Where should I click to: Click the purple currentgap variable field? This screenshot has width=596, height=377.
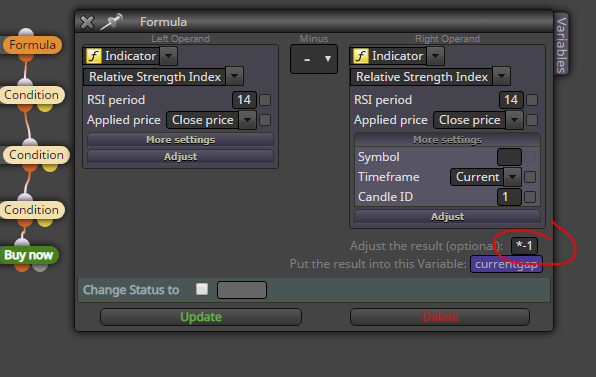506,264
